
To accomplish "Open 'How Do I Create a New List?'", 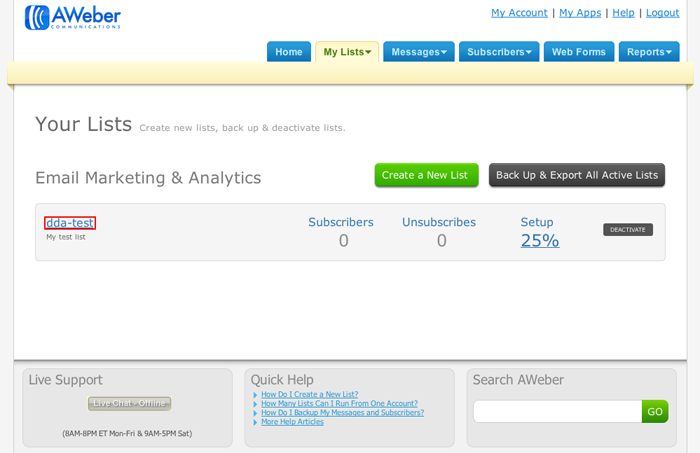I will pos(309,395).
